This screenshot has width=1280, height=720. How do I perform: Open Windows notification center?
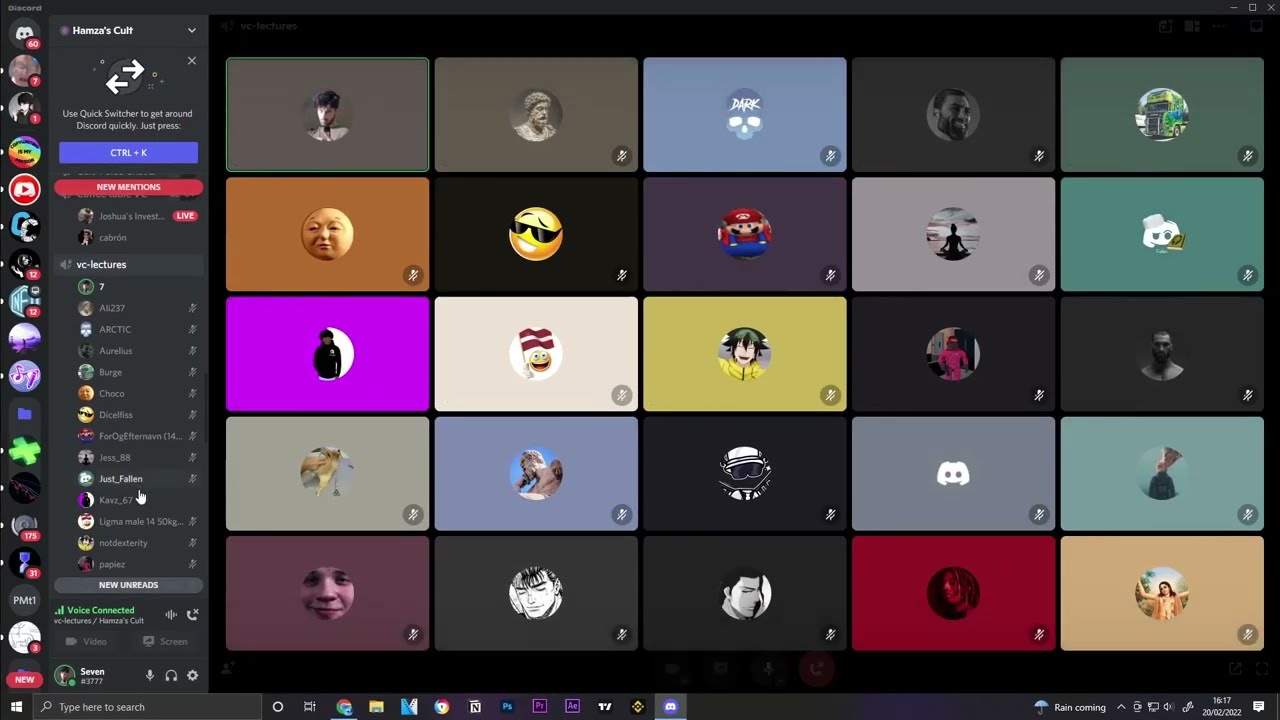(1259, 707)
